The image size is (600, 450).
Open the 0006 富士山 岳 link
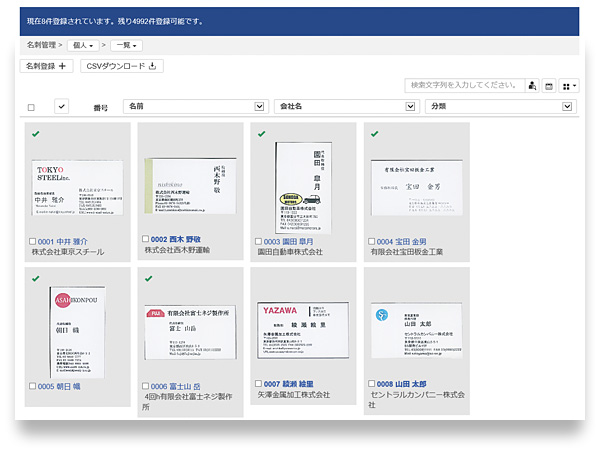click(x=175, y=386)
